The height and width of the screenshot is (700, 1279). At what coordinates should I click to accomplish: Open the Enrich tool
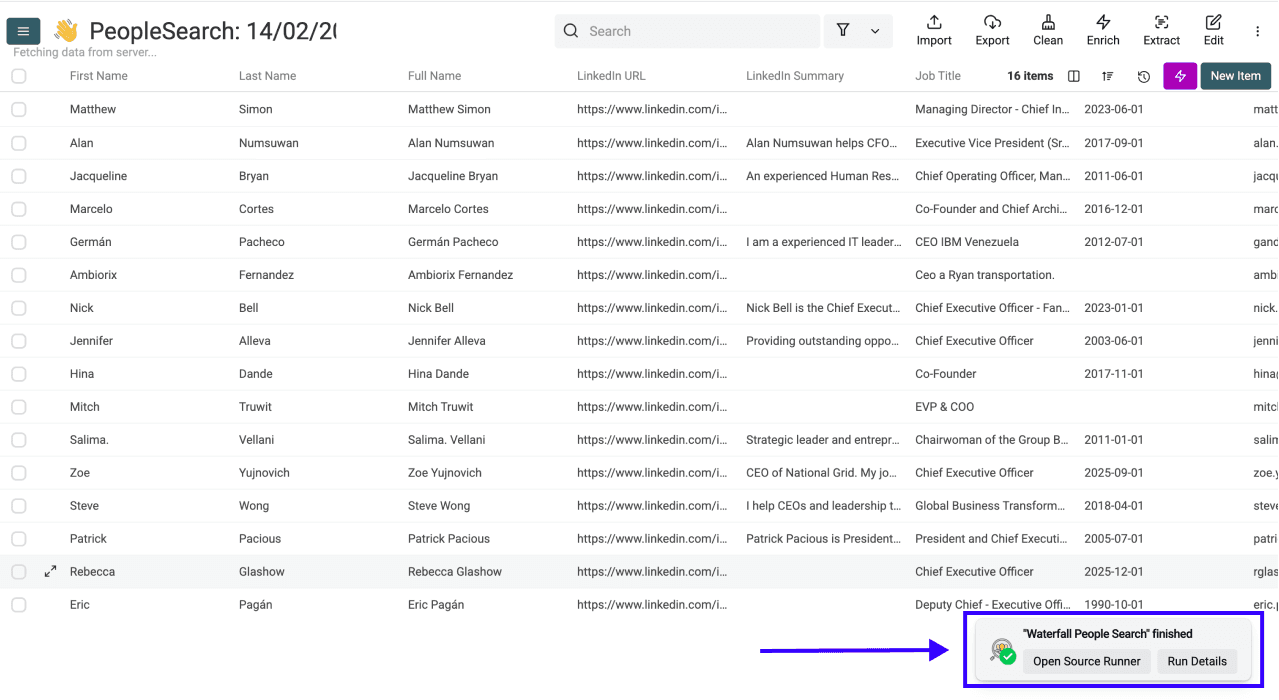tap(1103, 30)
